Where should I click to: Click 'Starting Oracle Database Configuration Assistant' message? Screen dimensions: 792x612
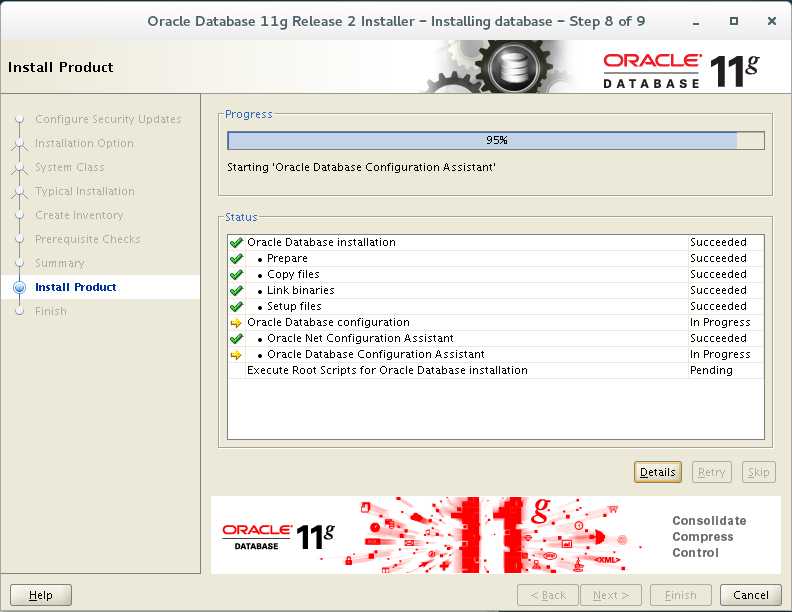click(361, 167)
